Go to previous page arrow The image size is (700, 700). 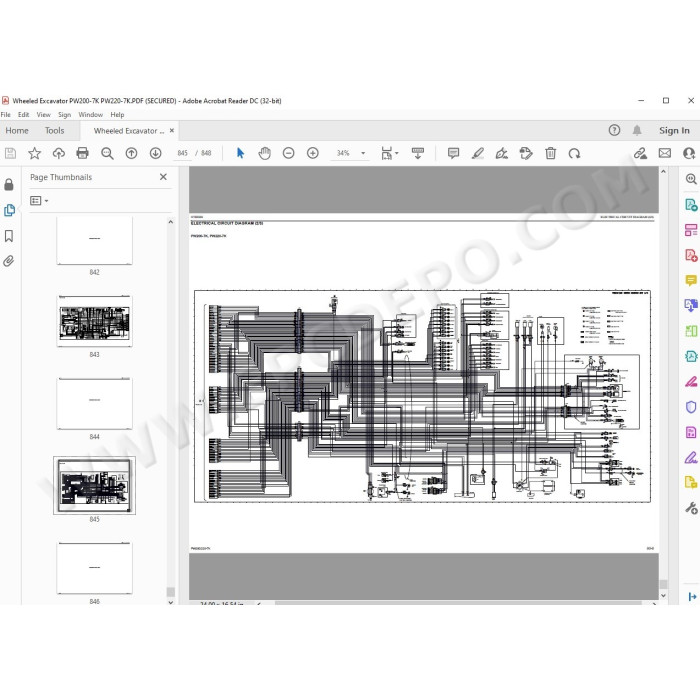tap(131, 154)
